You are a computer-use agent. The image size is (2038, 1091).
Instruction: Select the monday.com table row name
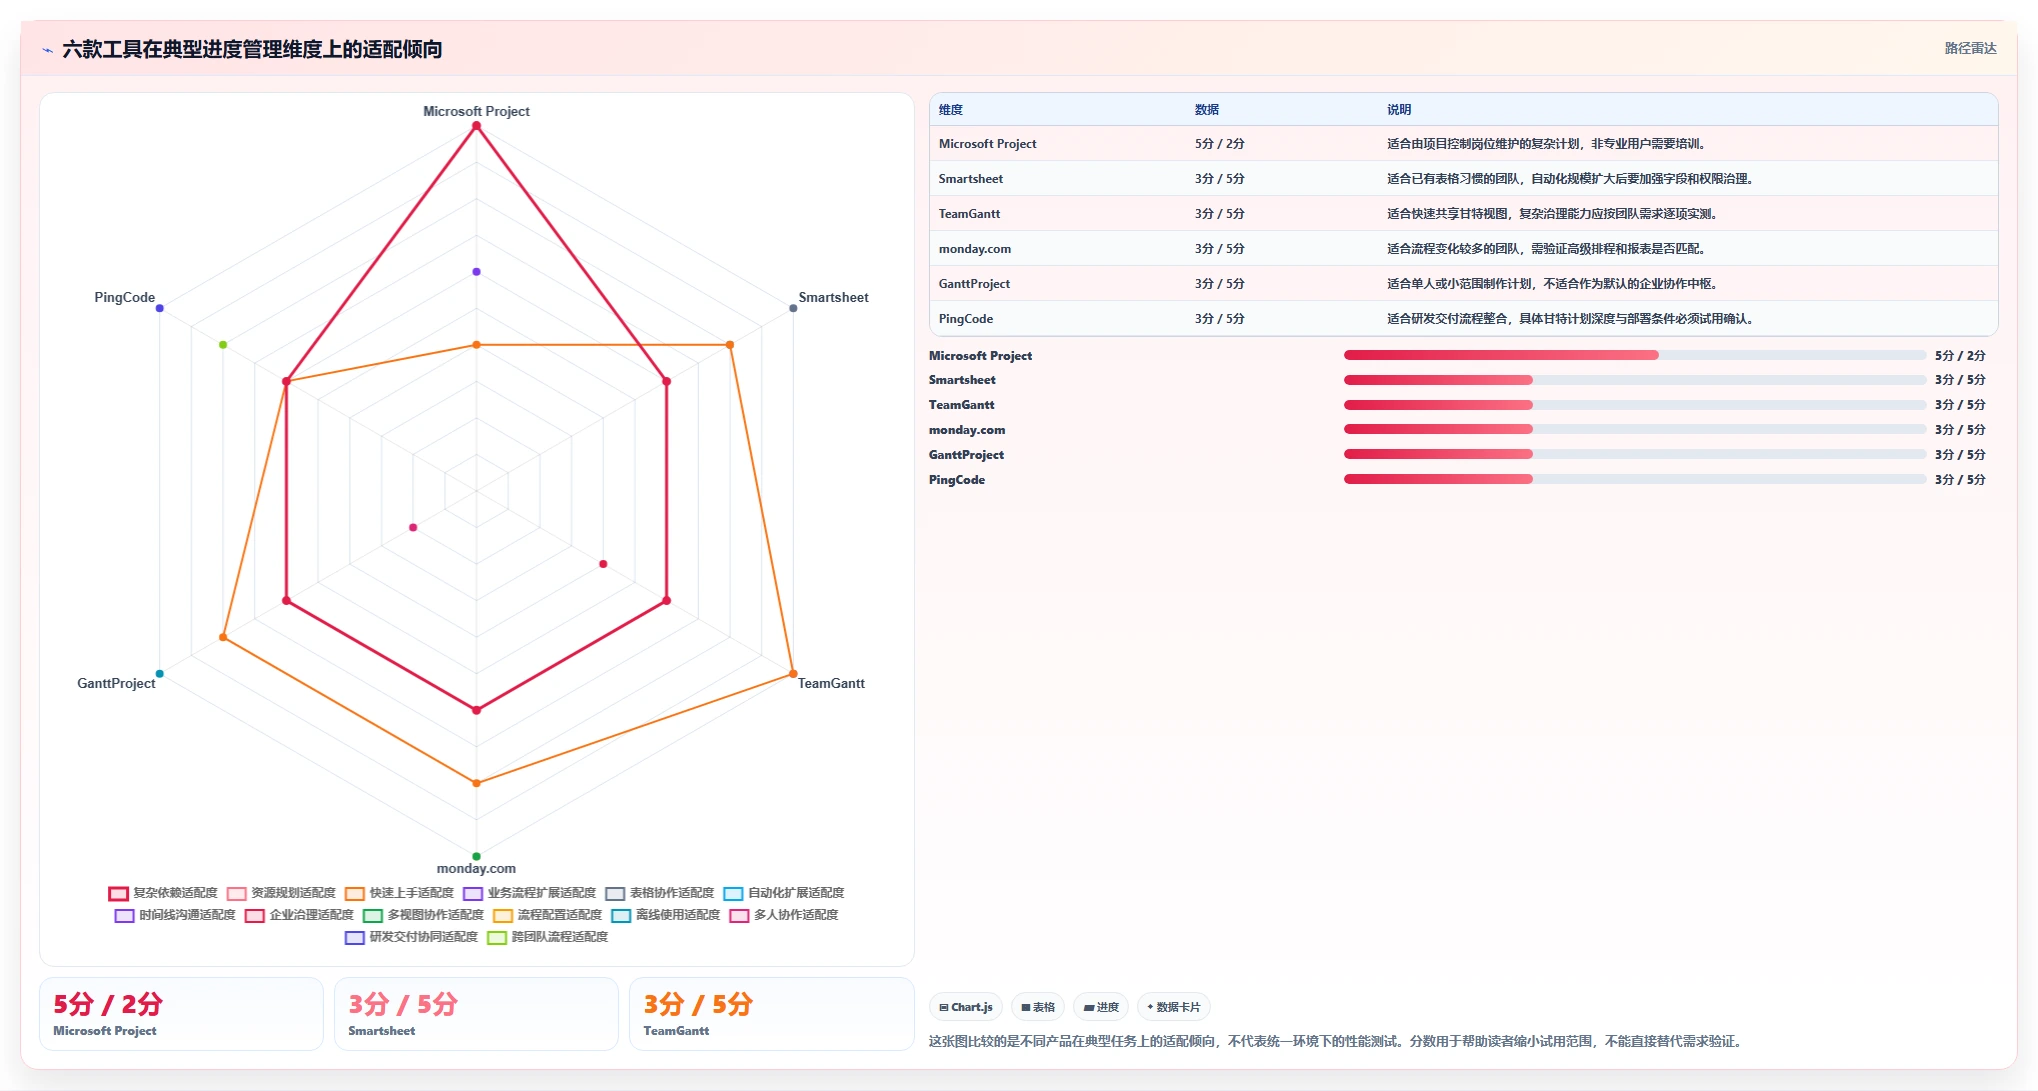tap(974, 249)
